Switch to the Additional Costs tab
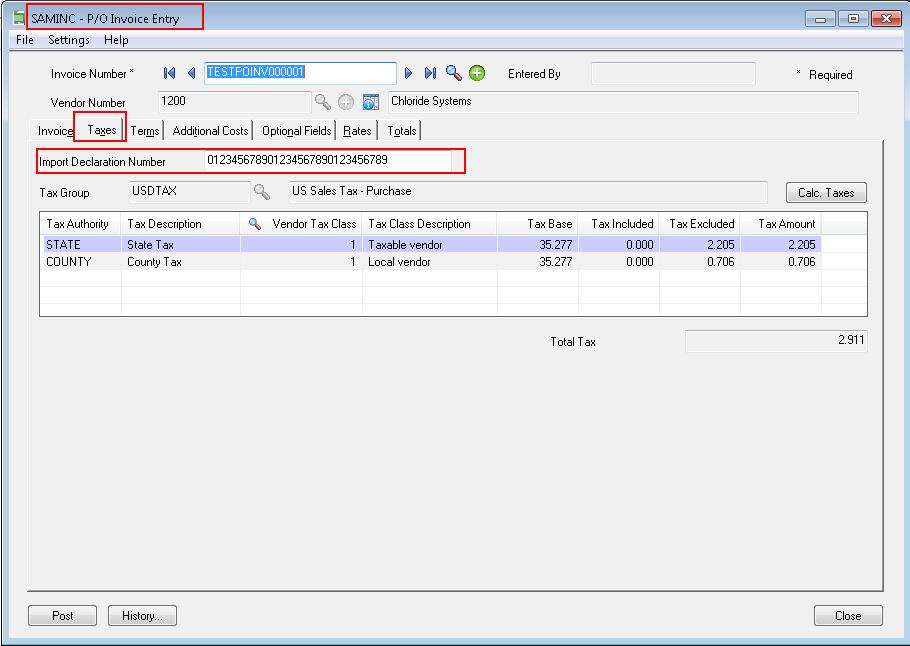910x646 pixels. point(210,131)
